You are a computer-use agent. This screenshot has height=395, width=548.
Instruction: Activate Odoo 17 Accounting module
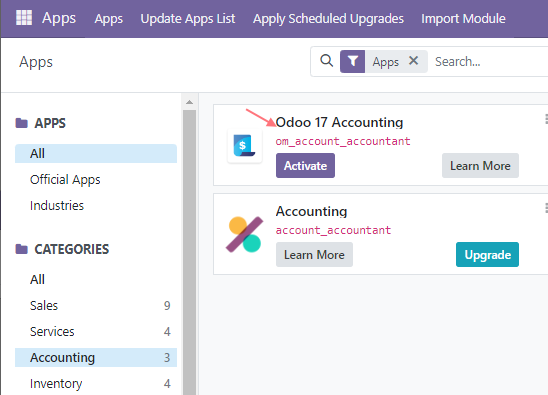(305, 166)
